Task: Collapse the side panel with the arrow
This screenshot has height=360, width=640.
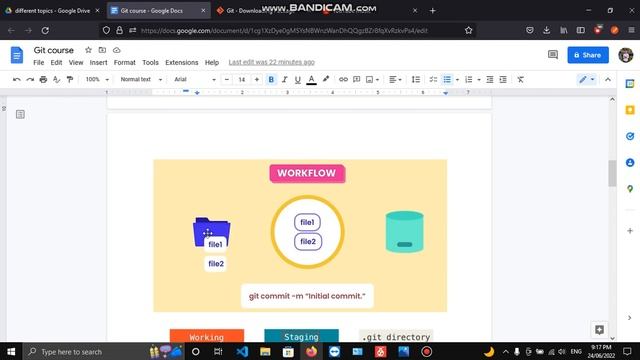Action: tap(629, 318)
